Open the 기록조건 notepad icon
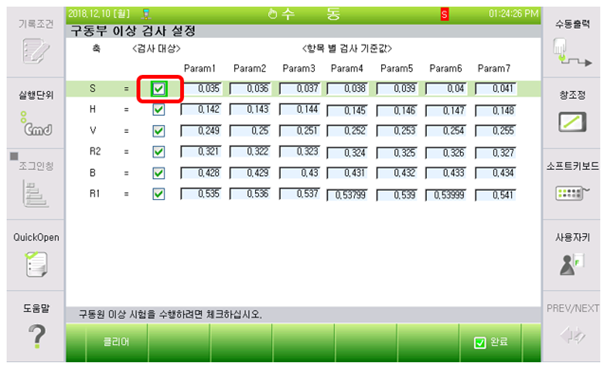 [35, 51]
